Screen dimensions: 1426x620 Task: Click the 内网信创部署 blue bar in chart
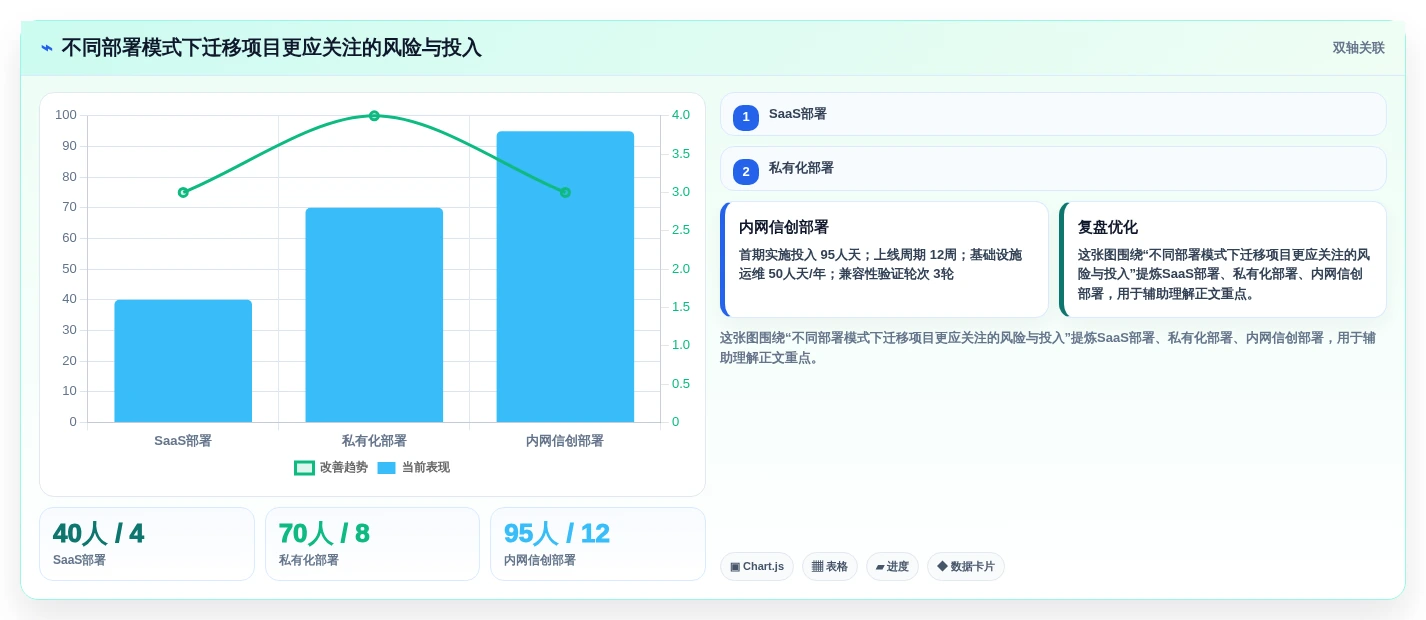[x=565, y=277]
